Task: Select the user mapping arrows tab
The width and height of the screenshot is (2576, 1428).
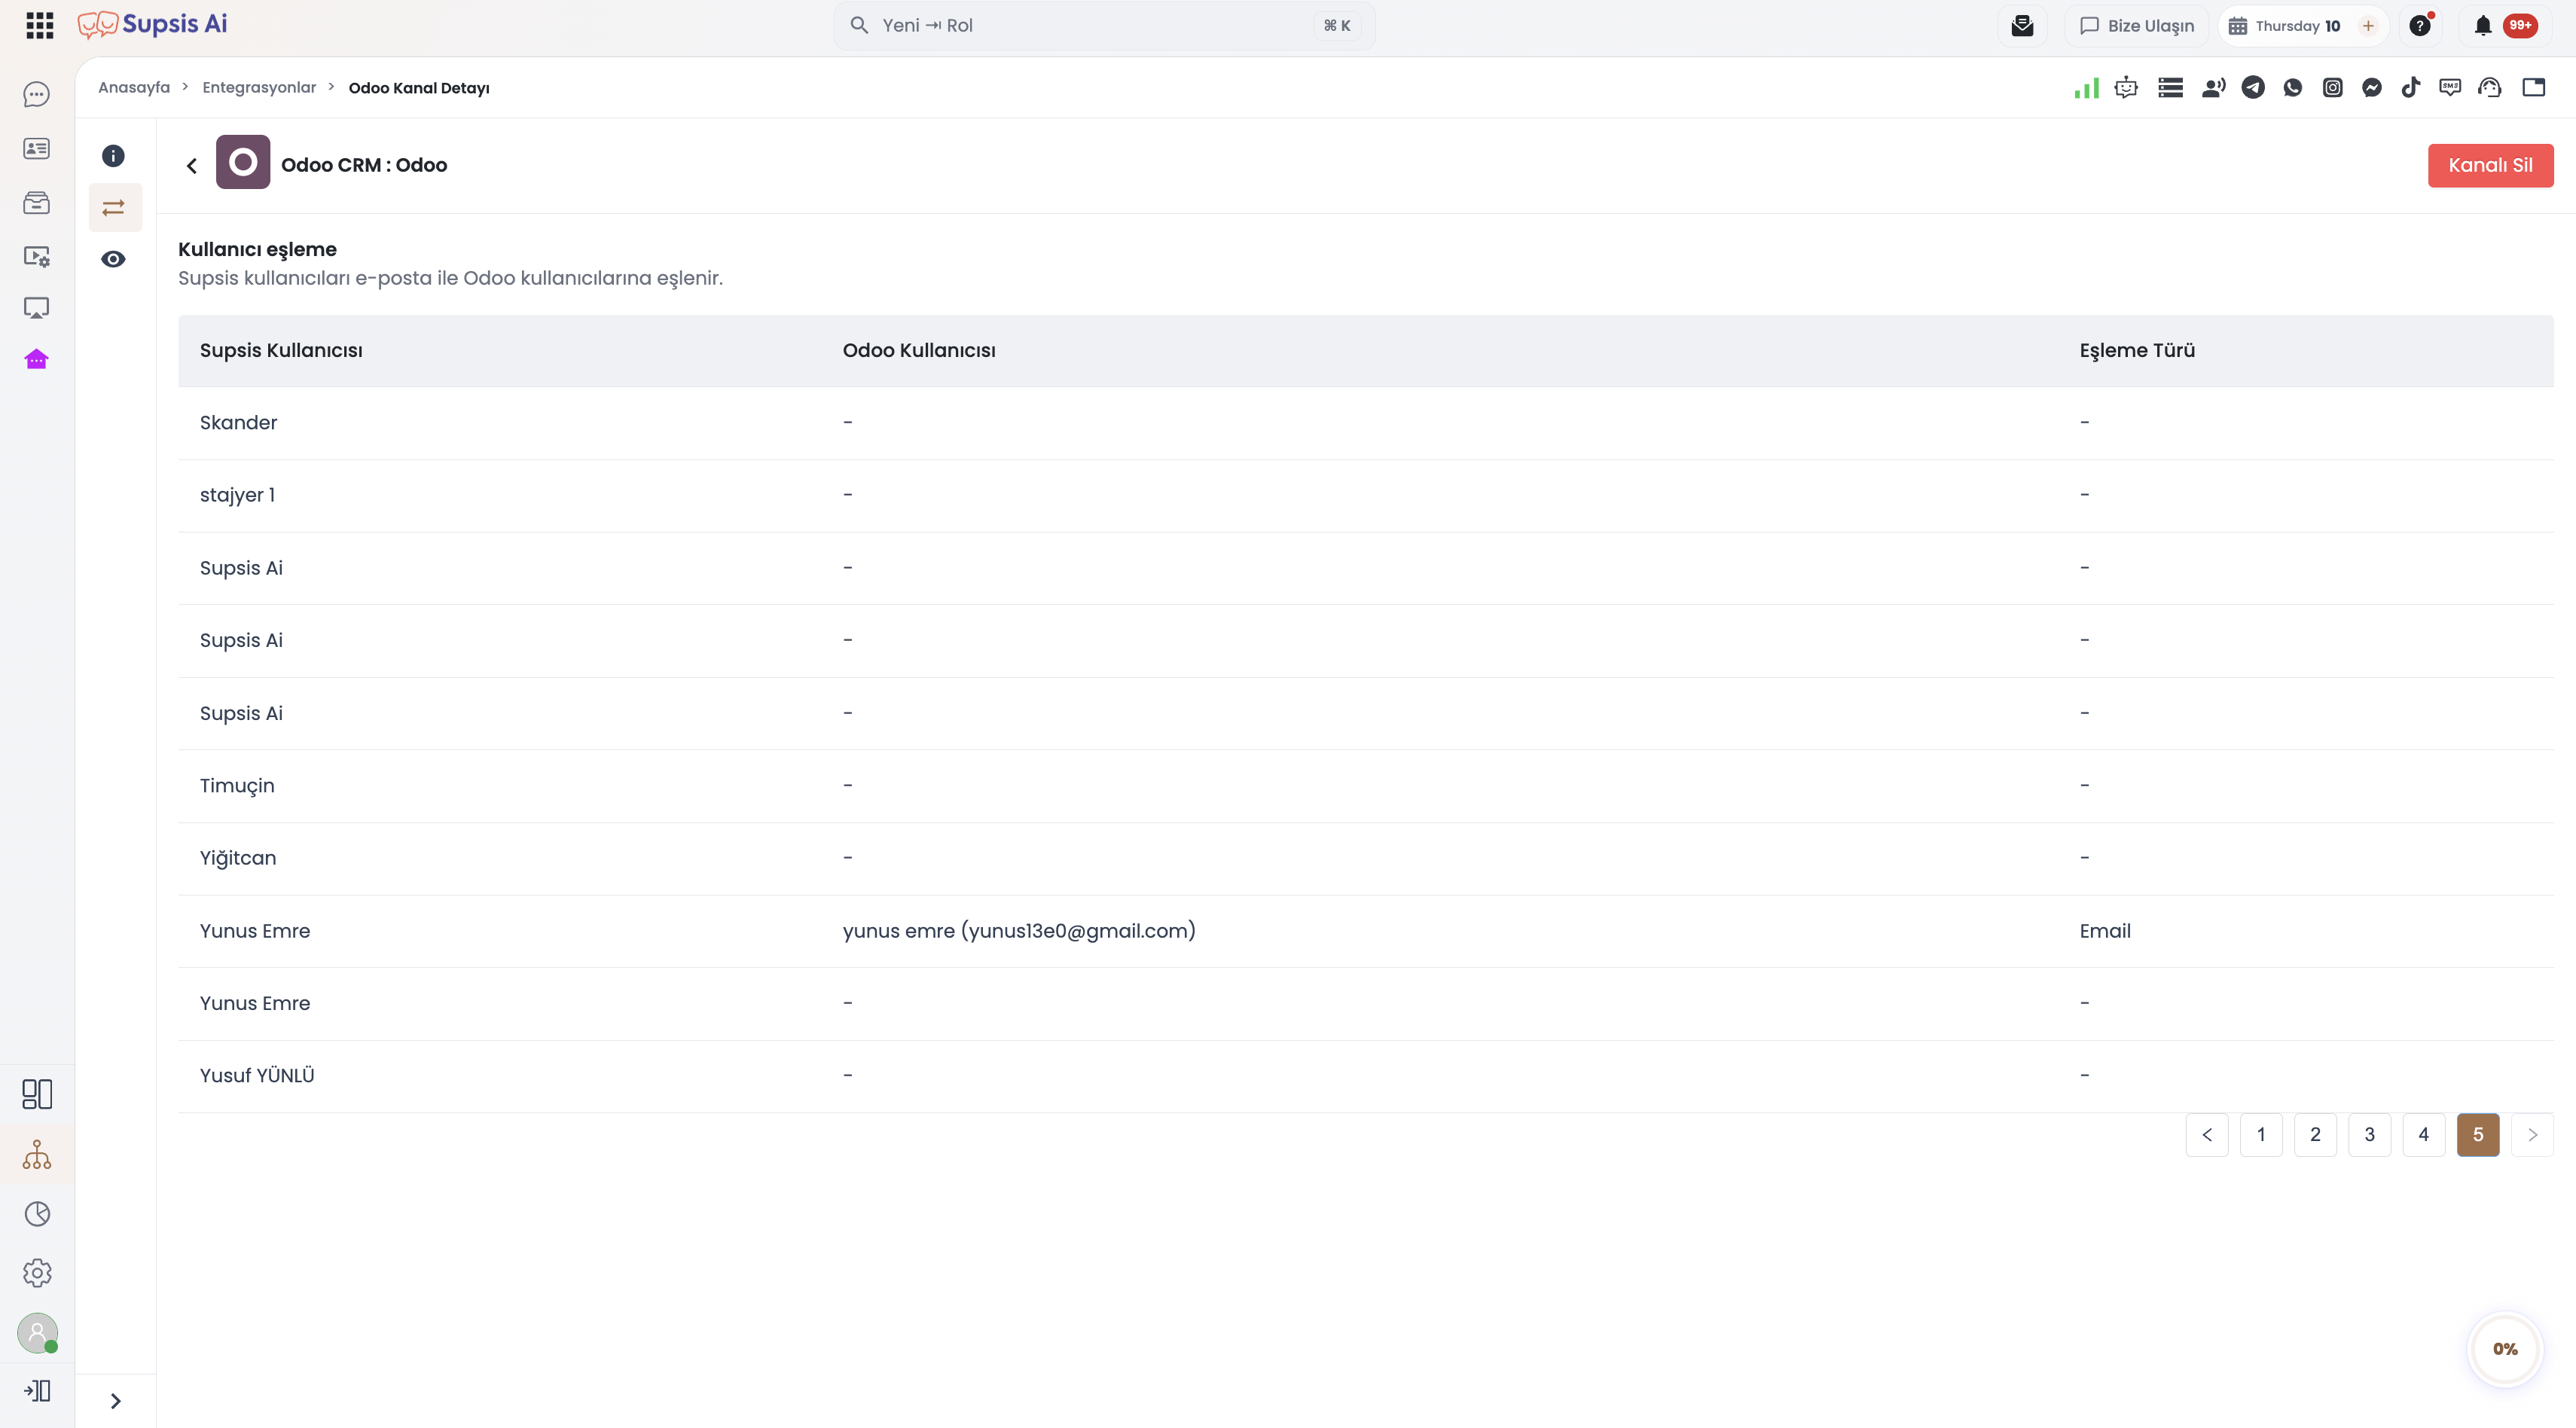Action: [x=115, y=208]
